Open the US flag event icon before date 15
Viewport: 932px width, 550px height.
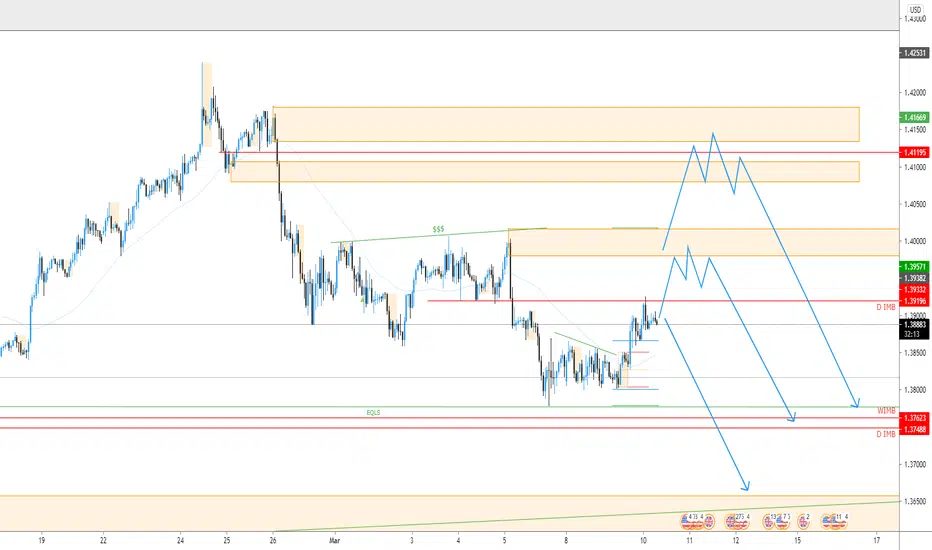[x=782, y=521]
